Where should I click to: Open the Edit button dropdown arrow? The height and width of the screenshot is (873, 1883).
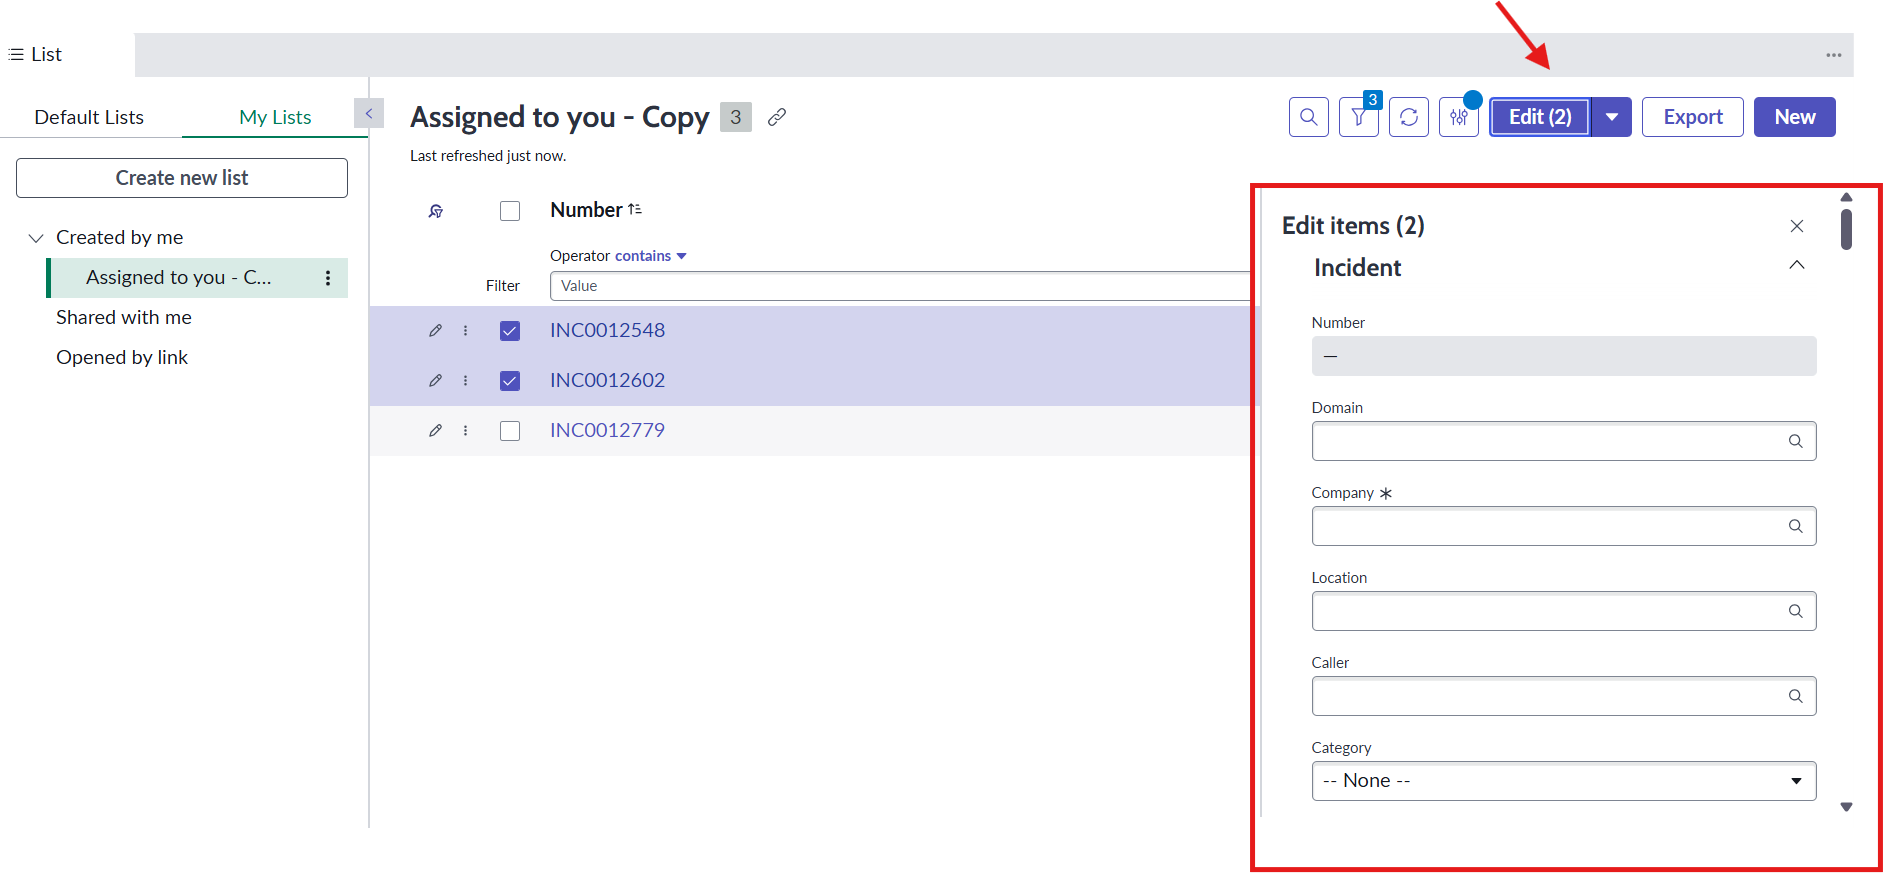point(1612,117)
